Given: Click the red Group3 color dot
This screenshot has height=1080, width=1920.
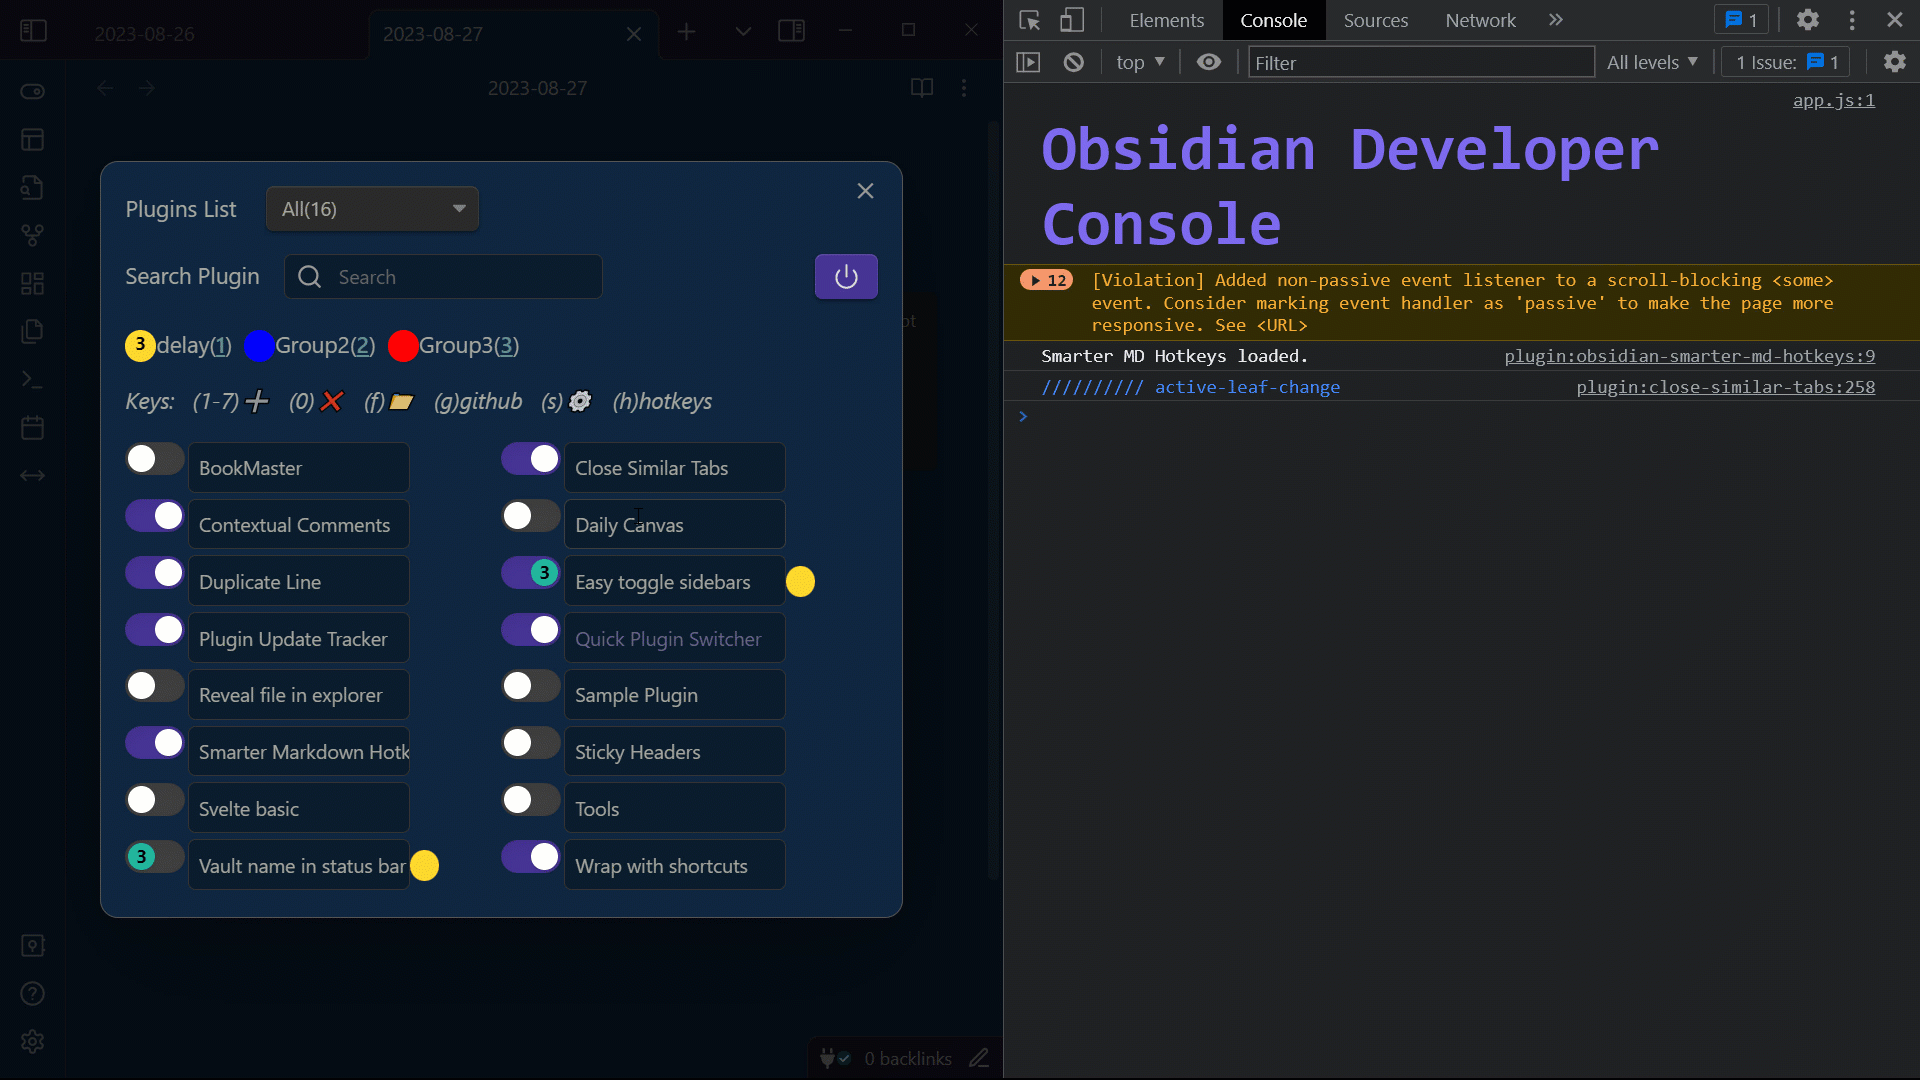Looking at the screenshot, I should [403, 346].
